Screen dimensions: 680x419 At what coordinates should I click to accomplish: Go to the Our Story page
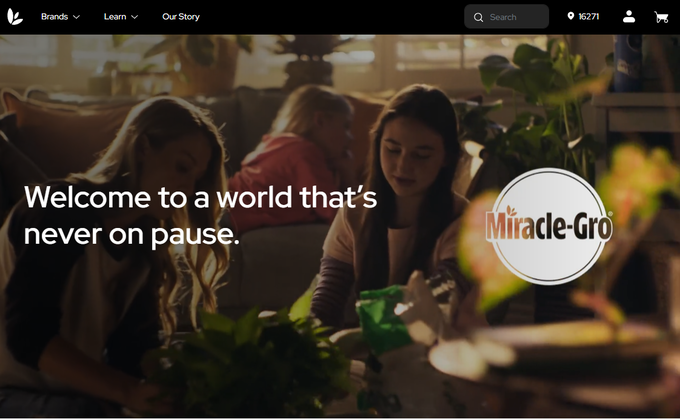181,17
